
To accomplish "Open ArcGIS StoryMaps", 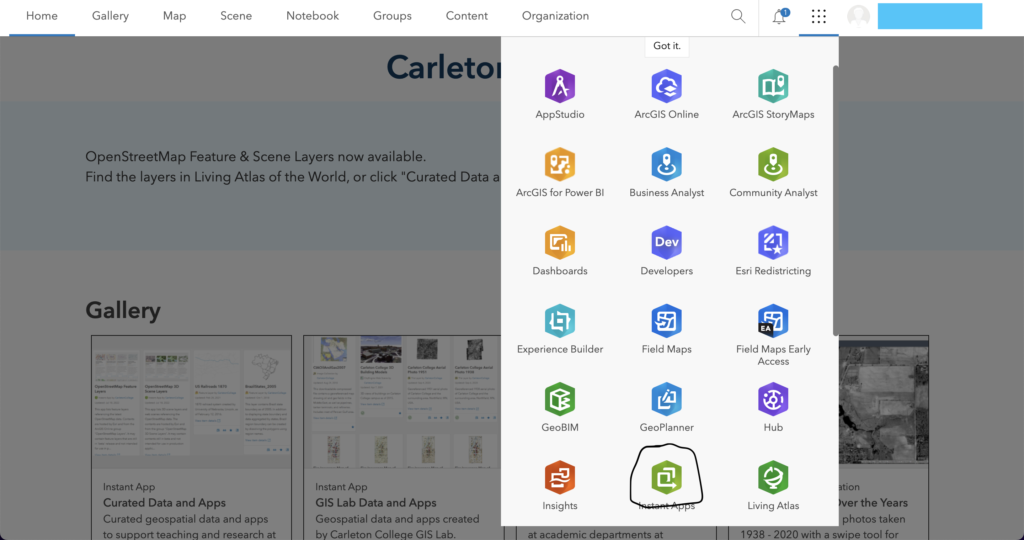I will point(773,95).
